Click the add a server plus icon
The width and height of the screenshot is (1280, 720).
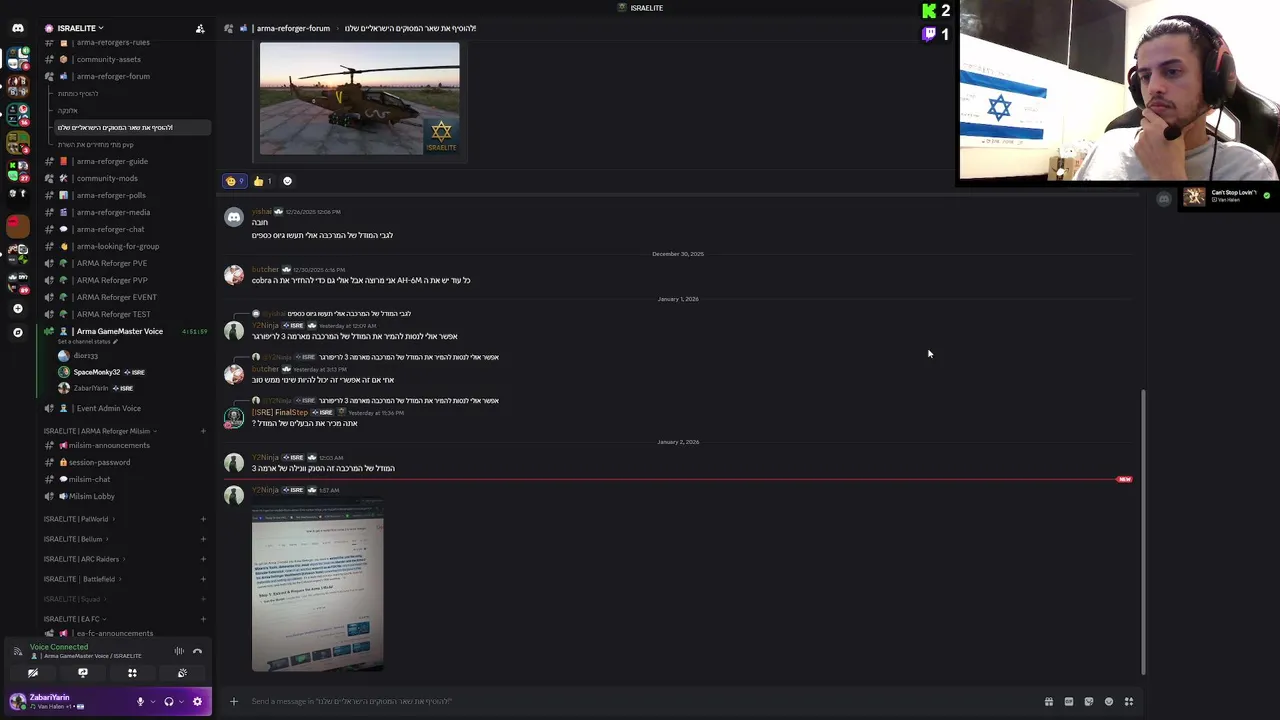tap(17, 308)
